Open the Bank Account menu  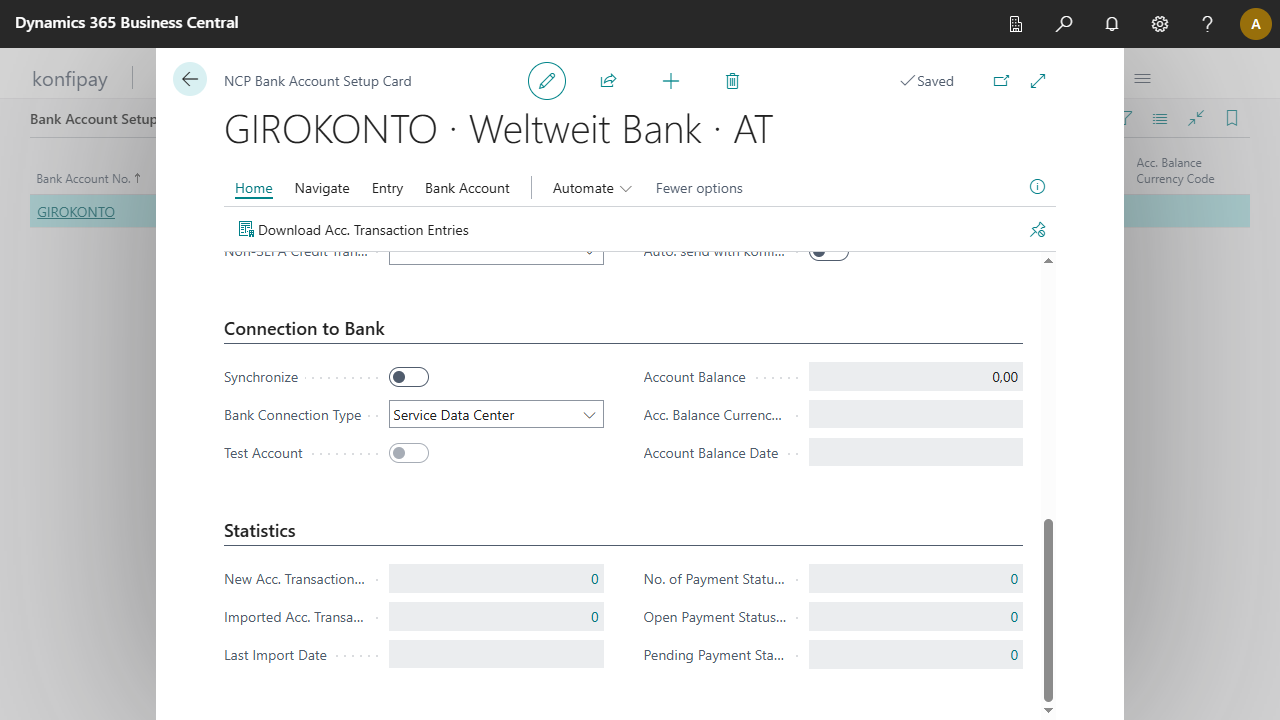click(x=467, y=188)
